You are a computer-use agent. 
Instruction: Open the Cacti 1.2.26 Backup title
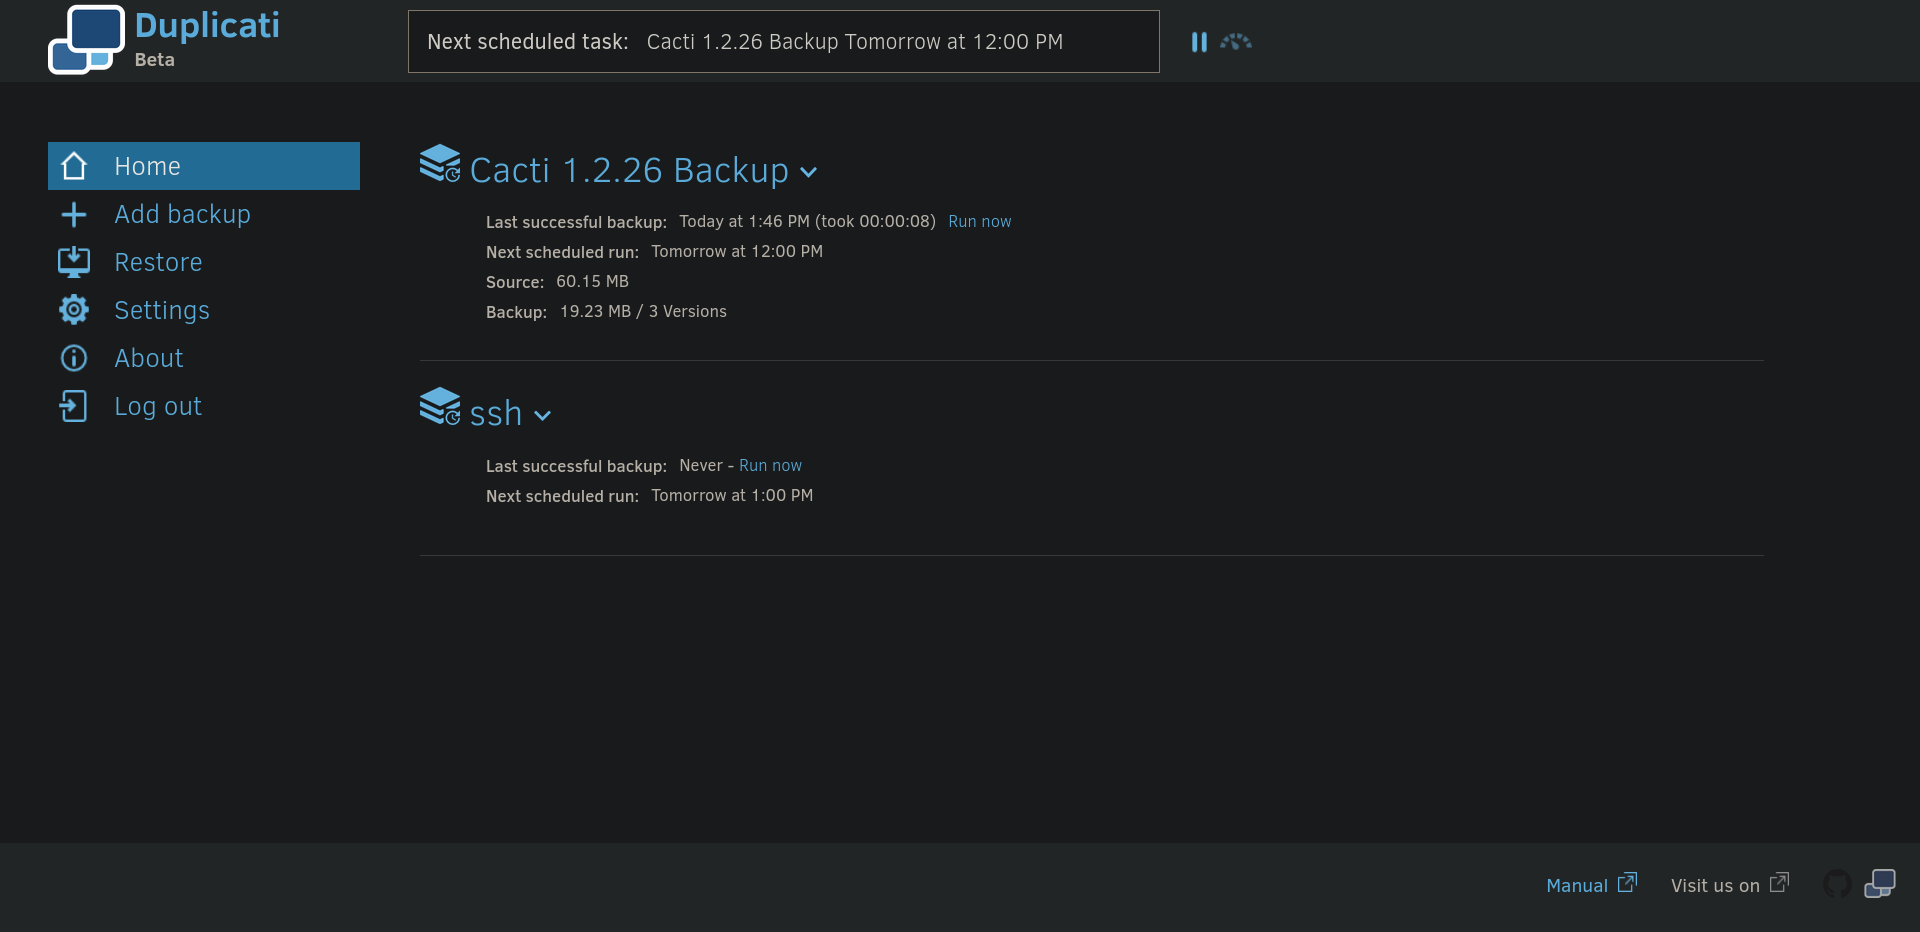pyautogui.click(x=628, y=171)
